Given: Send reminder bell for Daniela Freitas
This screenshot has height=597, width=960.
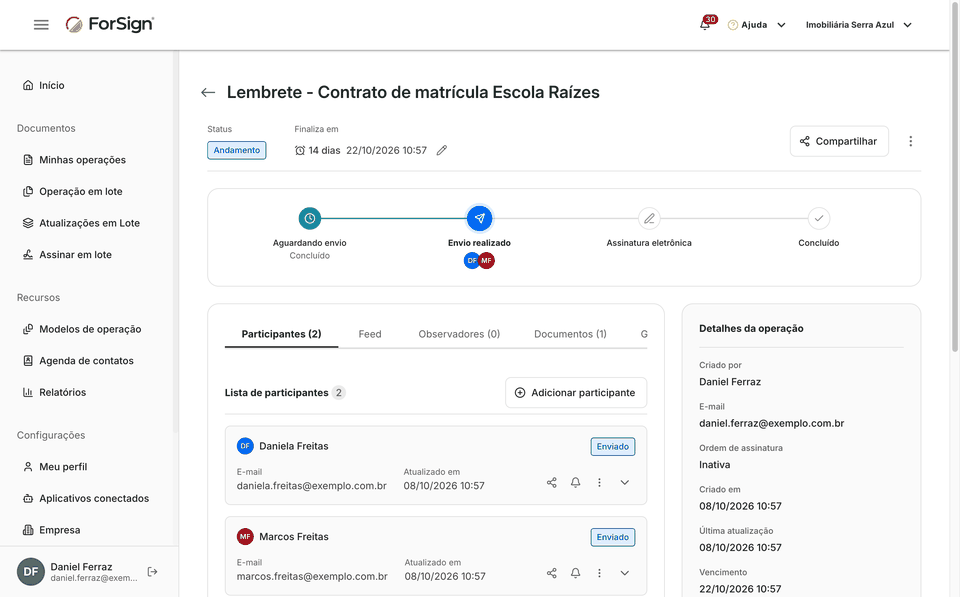Looking at the screenshot, I should (x=576, y=482).
